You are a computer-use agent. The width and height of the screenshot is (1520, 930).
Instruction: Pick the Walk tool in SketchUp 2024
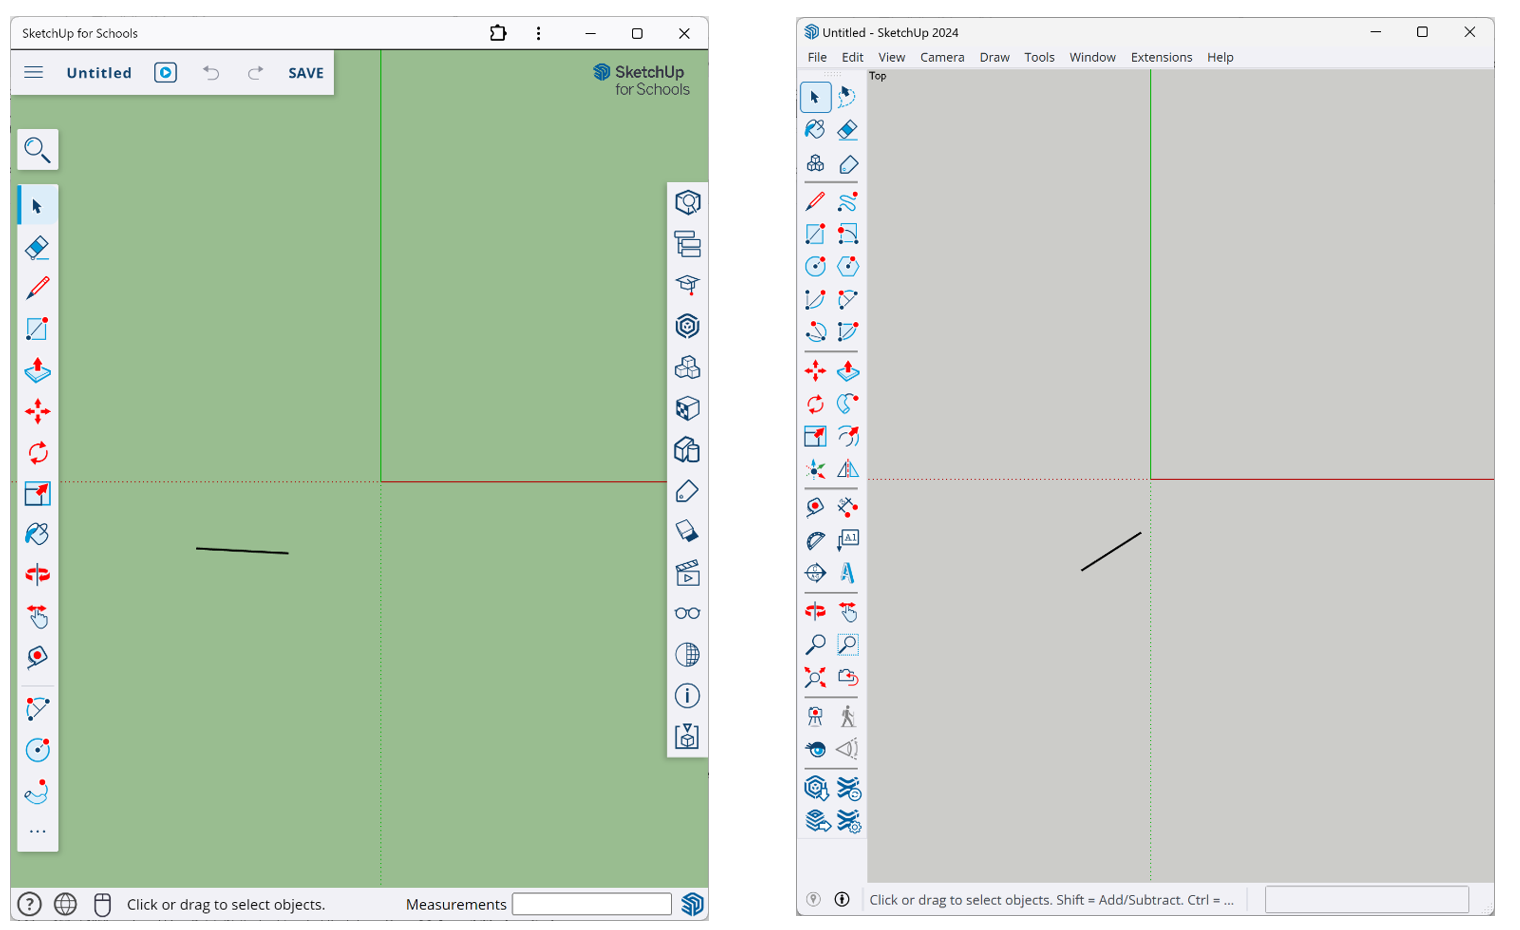tap(848, 716)
